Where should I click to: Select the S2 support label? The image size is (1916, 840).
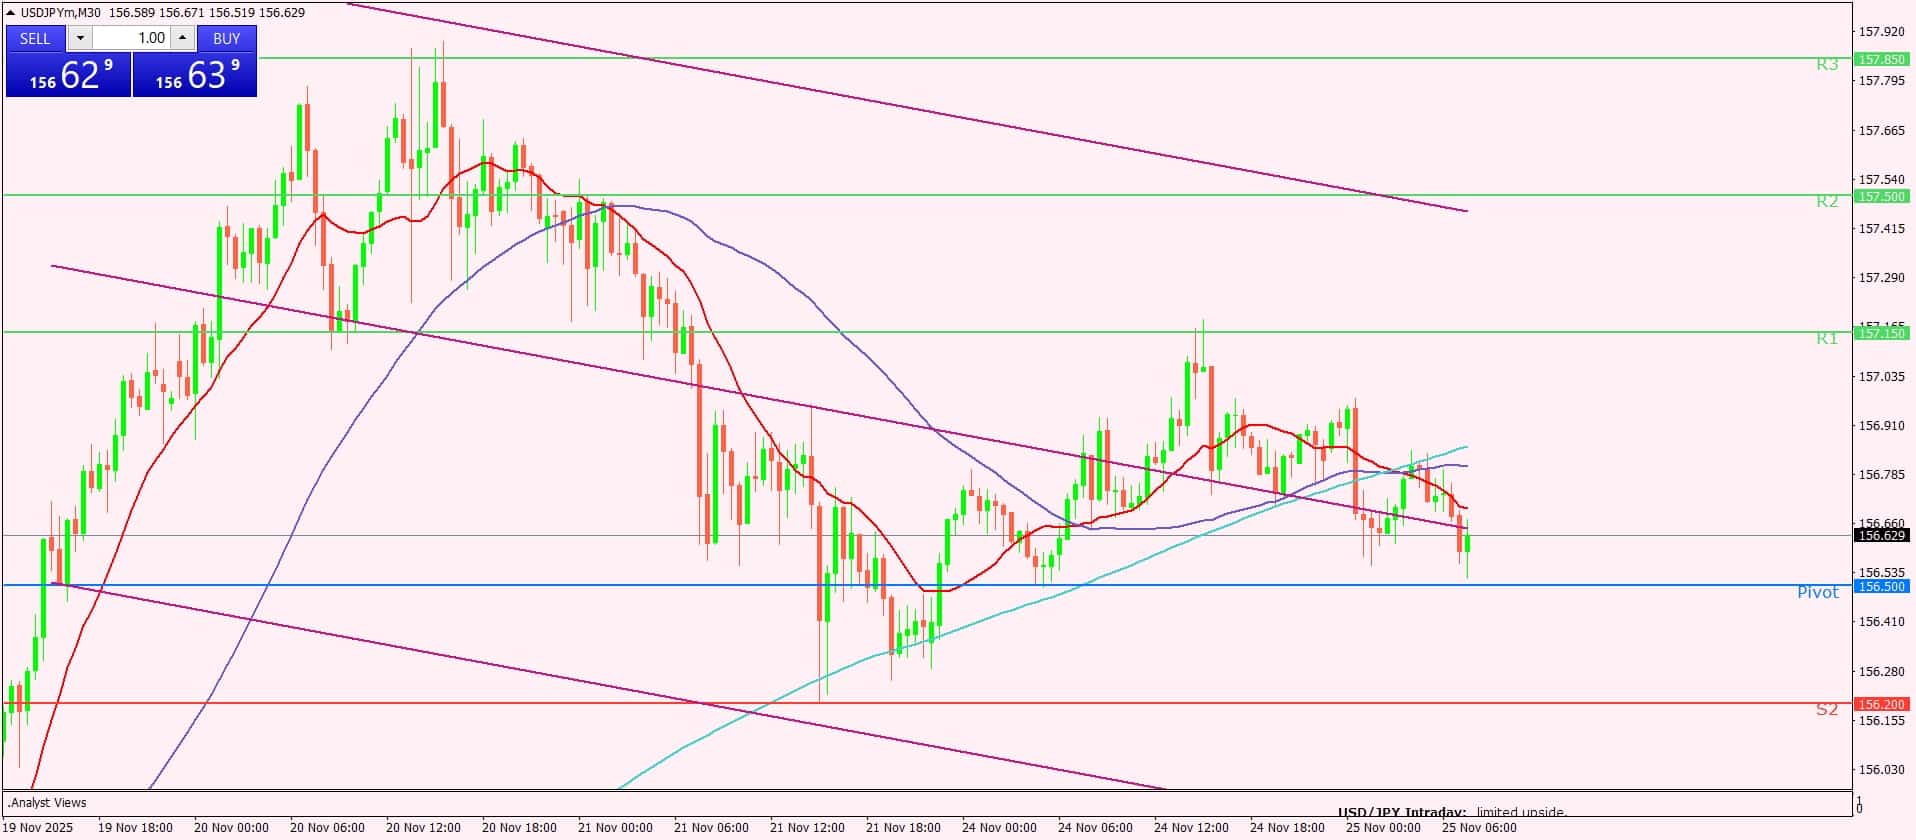coord(1827,710)
